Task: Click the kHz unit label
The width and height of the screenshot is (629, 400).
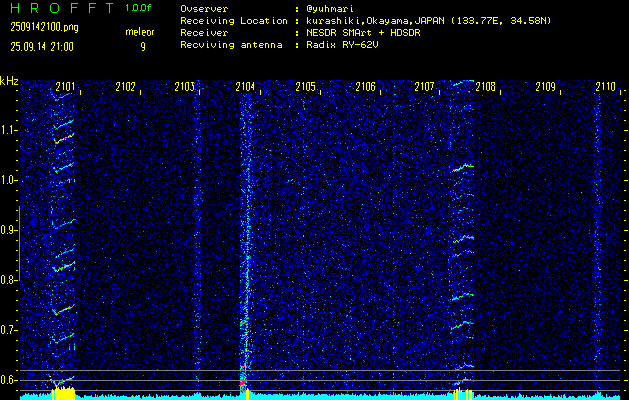Action: [9, 81]
